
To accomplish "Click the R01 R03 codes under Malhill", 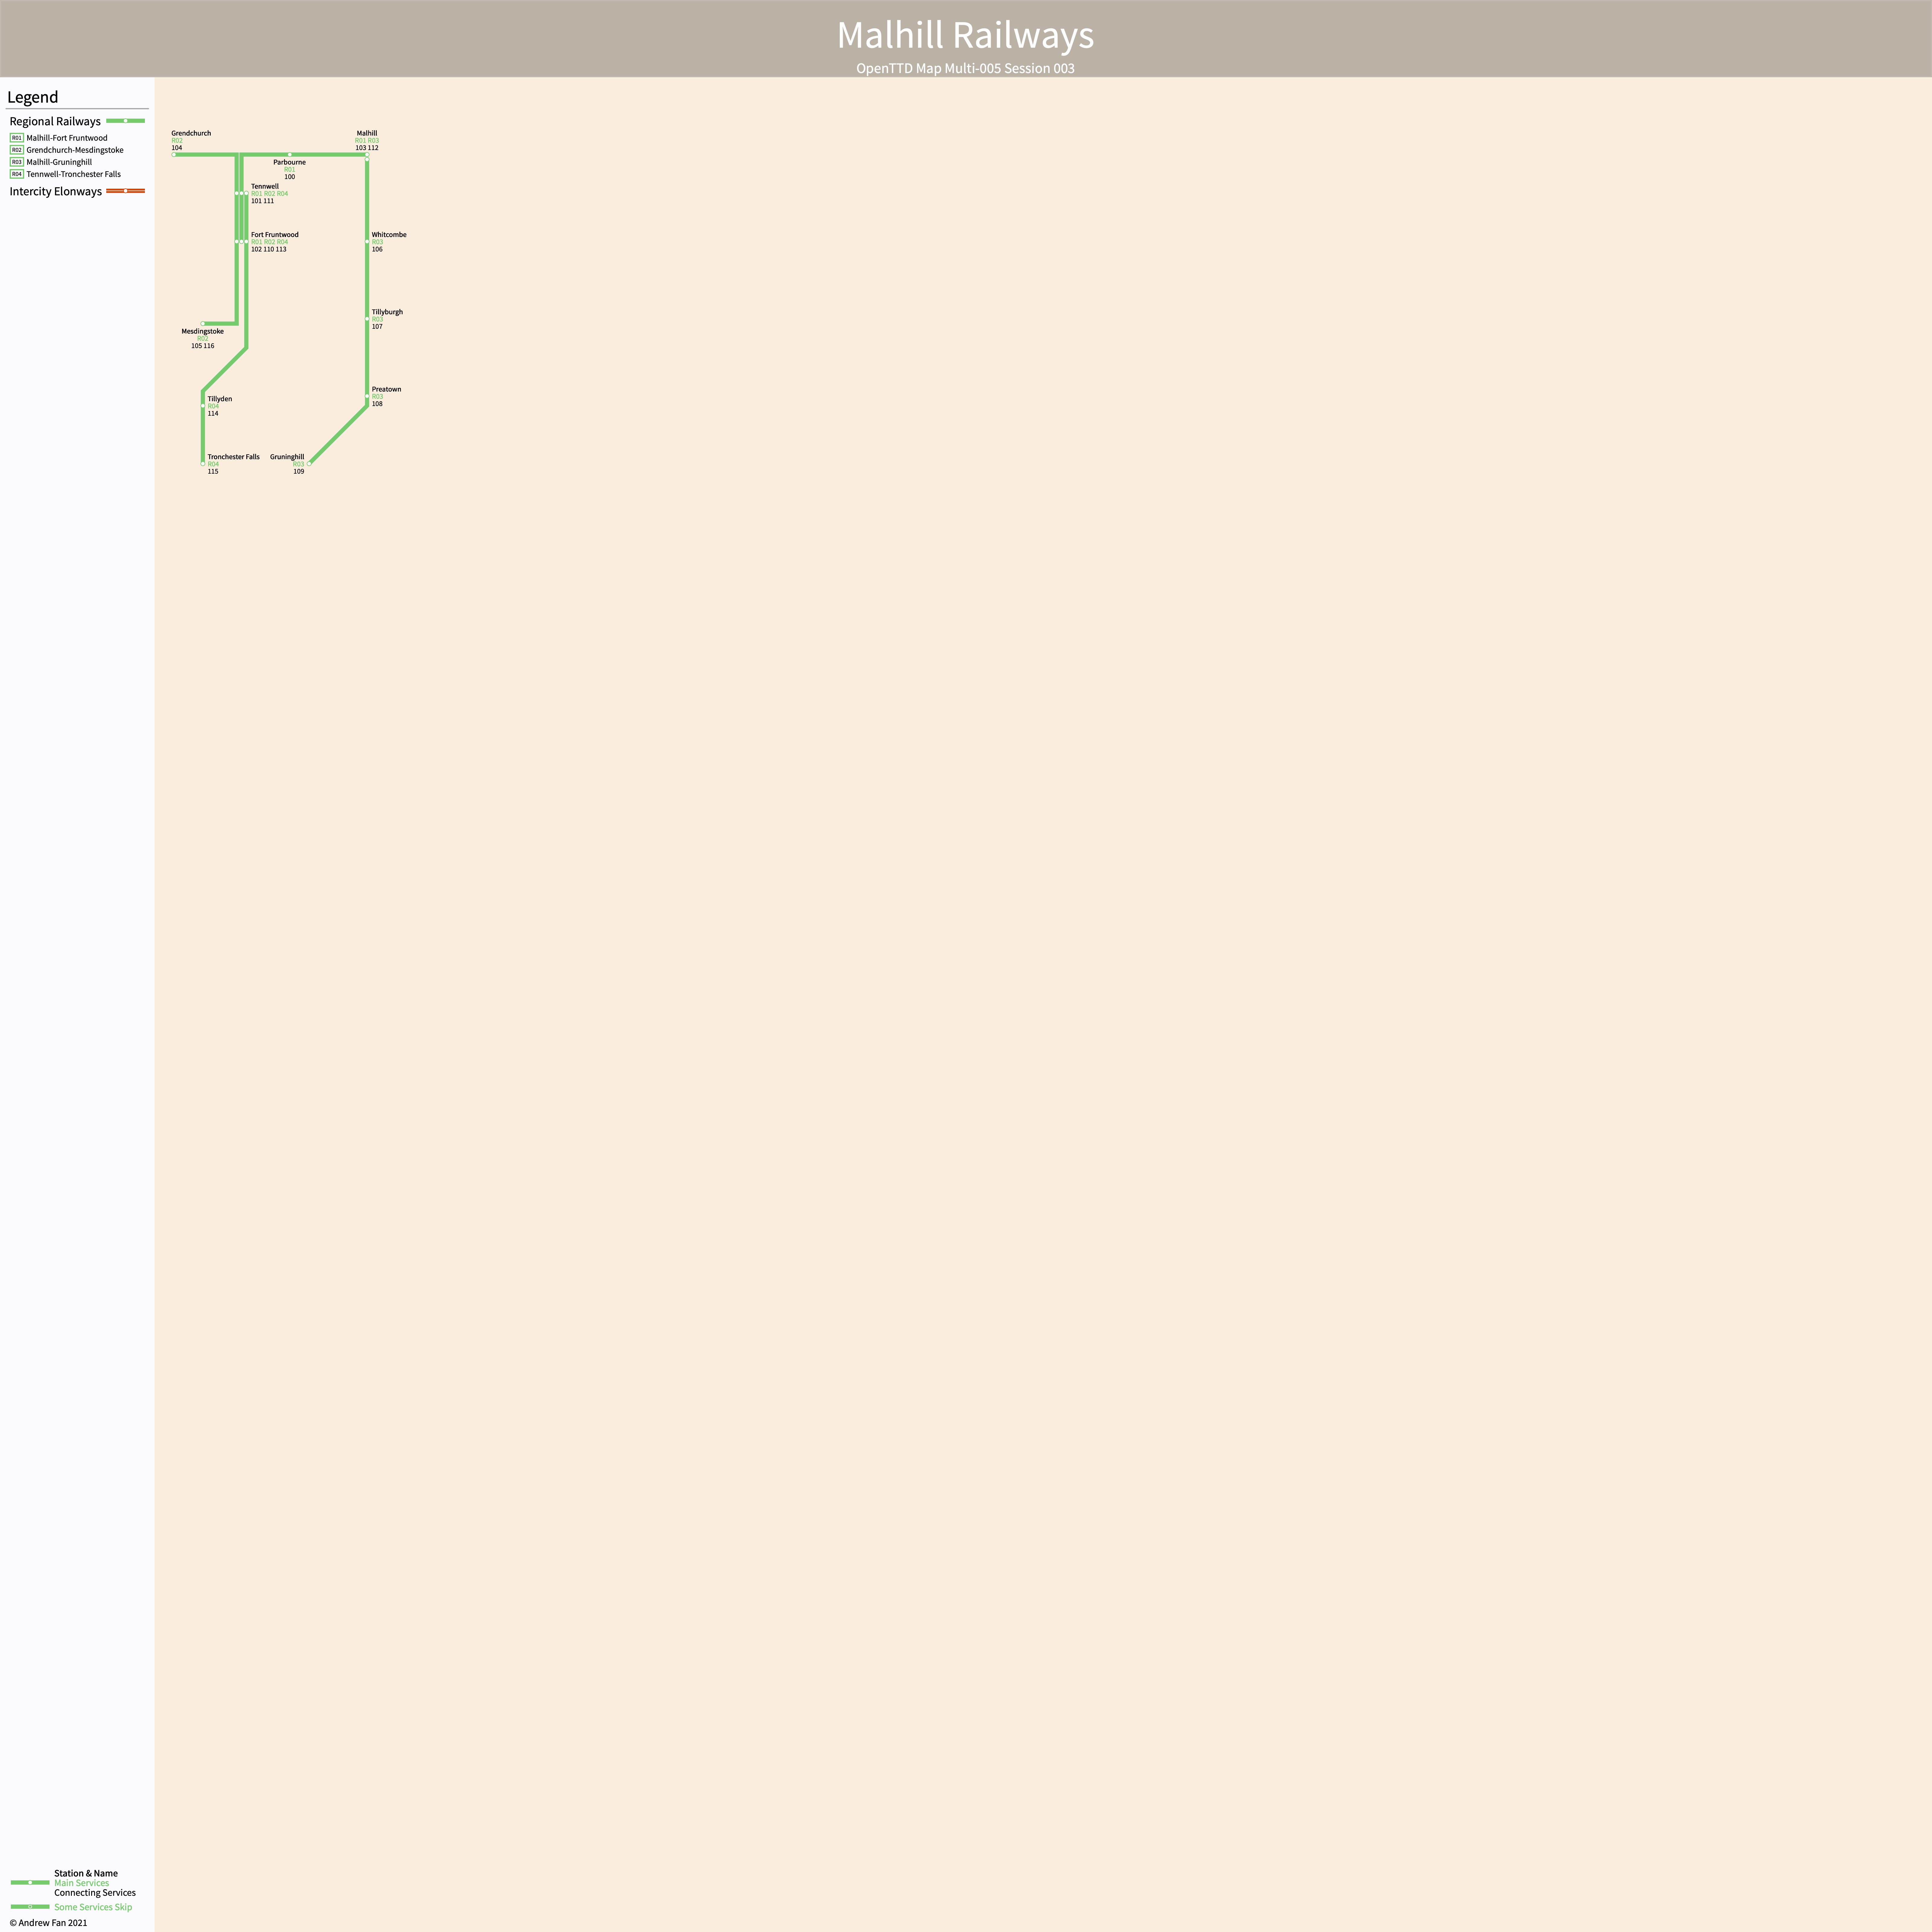I will pos(367,141).
